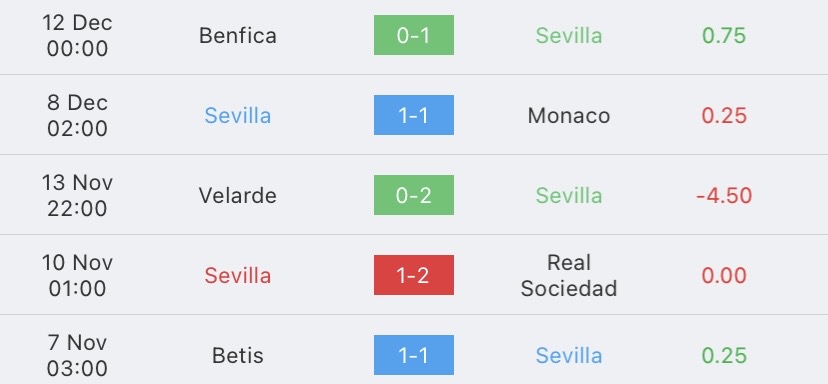The height and width of the screenshot is (384, 828).
Task: Click the 7 Nov 03:00 match date
Action: 77,355
